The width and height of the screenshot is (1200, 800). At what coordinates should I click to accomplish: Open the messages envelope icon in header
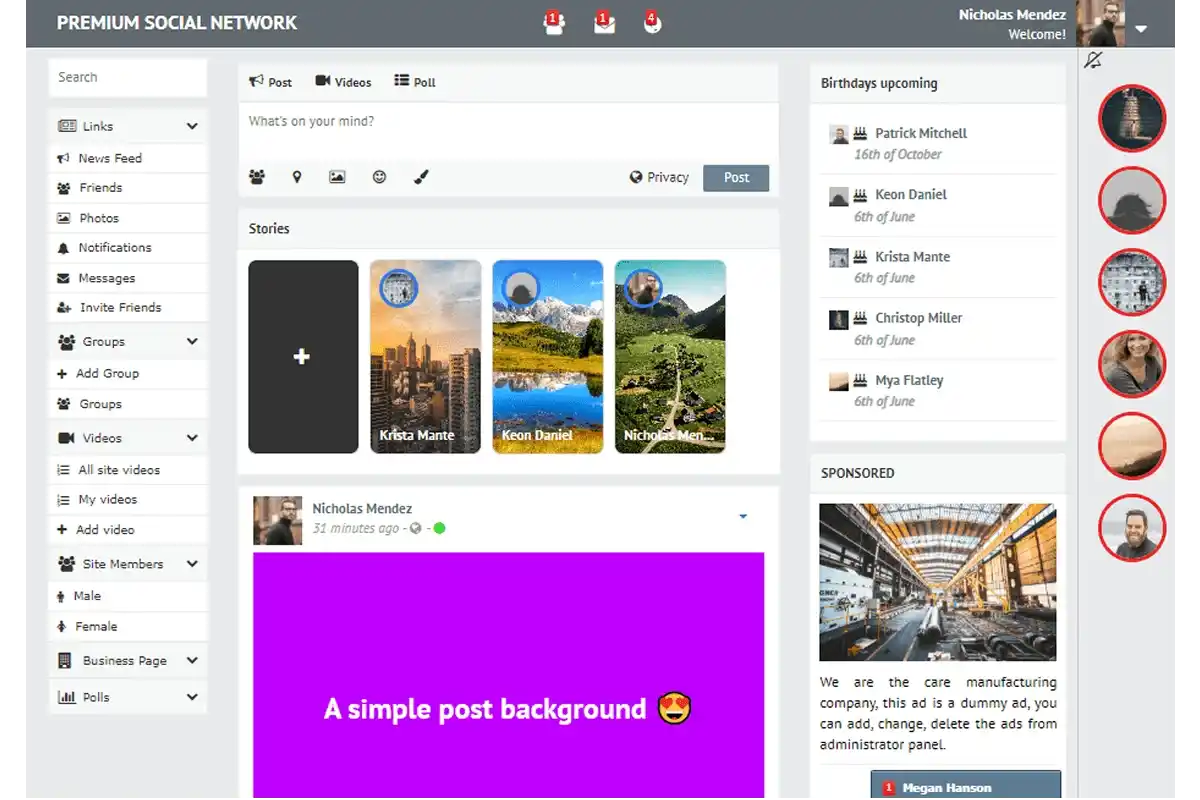[604, 24]
